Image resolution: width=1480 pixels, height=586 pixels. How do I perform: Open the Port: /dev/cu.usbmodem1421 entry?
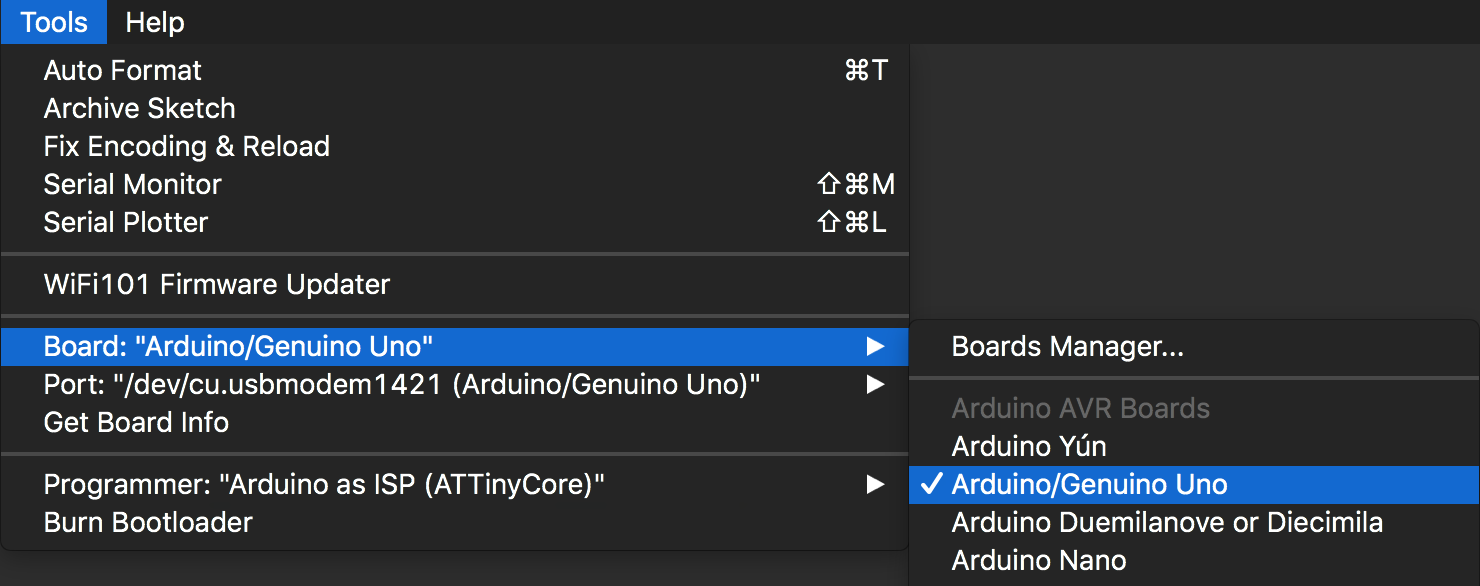click(402, 385)
